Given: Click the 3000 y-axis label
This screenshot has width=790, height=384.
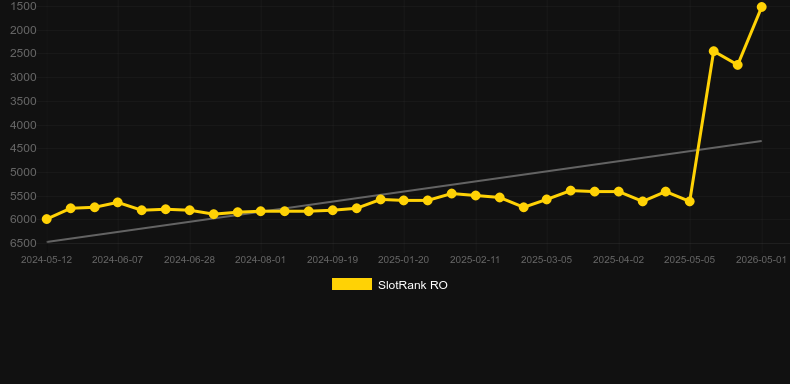Looking at the screenshot, I should 23,77.
